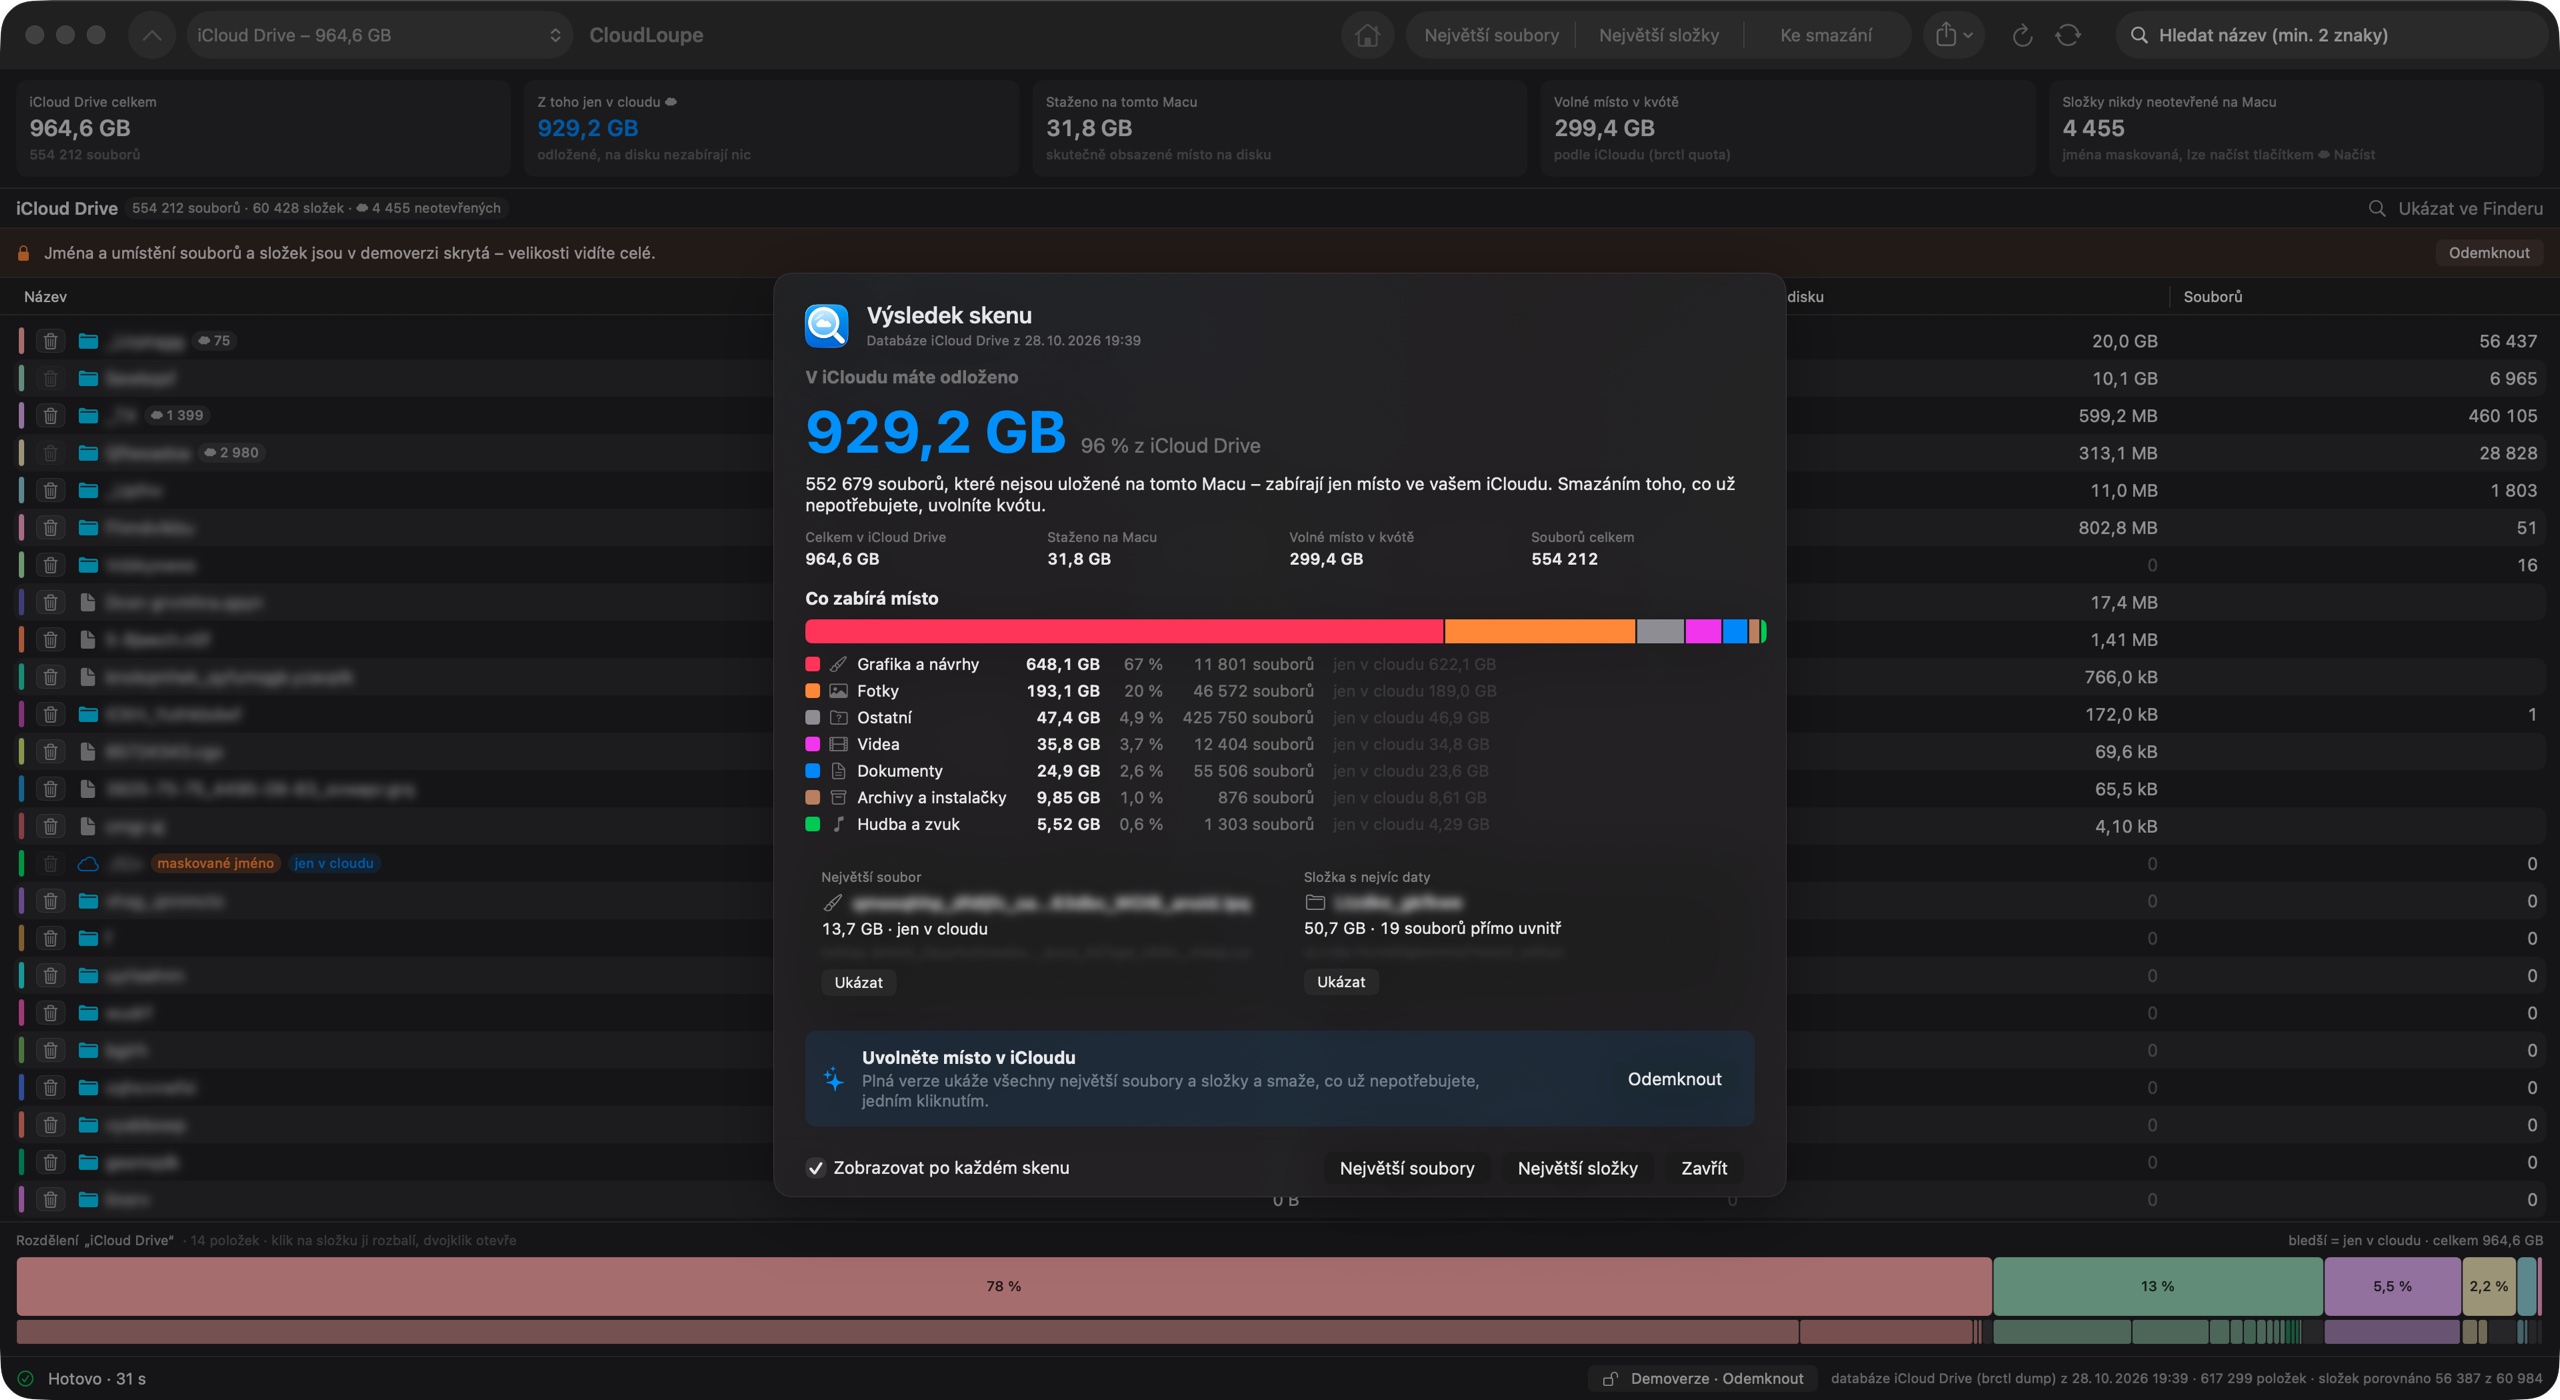Screen dimensions: 2560x1400
Task: Click Ukázat under Složka s nejvíc daty
Action: [1340, 982]
